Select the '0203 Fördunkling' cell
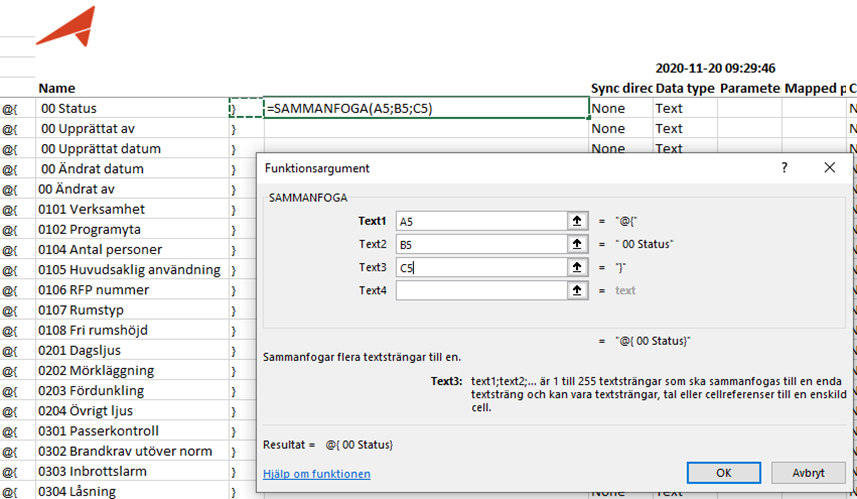Screen dimensions: 857x499 pyautogui.click(x=132, y=391)
